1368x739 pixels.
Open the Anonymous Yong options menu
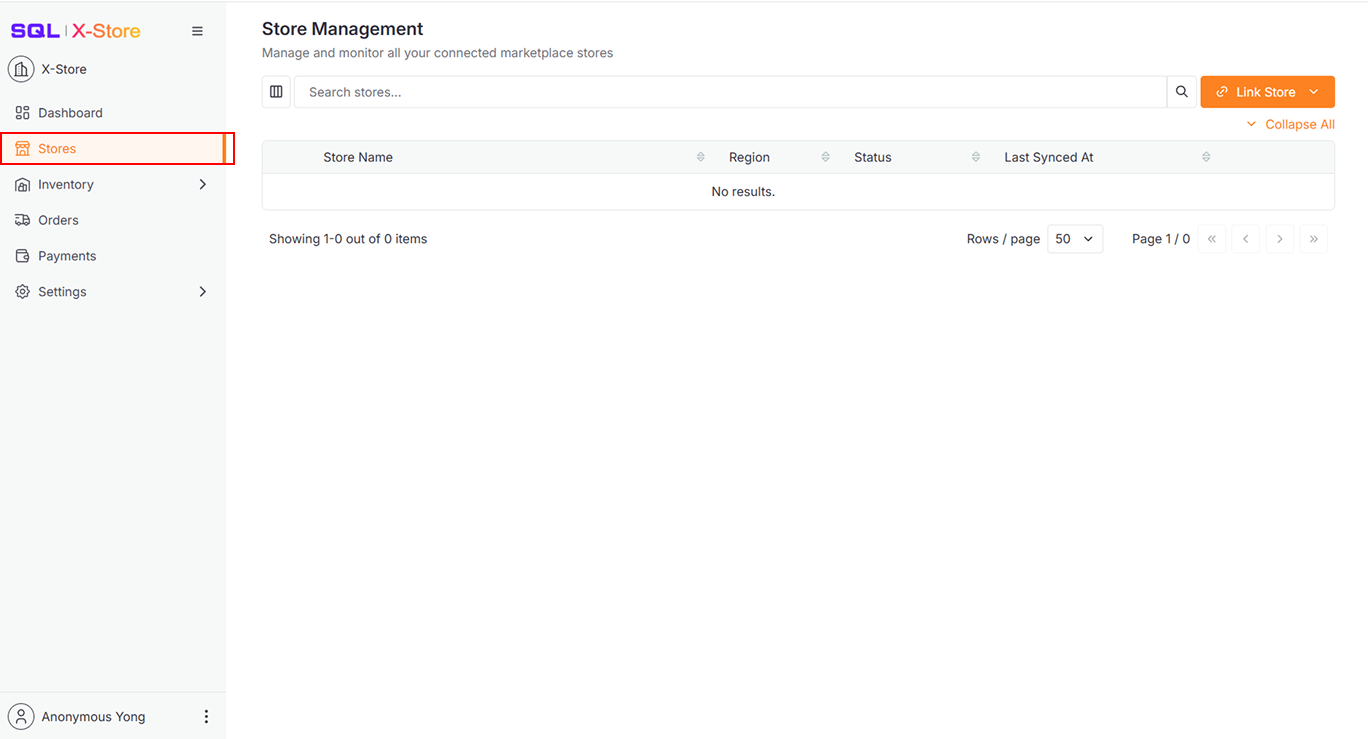206,716
